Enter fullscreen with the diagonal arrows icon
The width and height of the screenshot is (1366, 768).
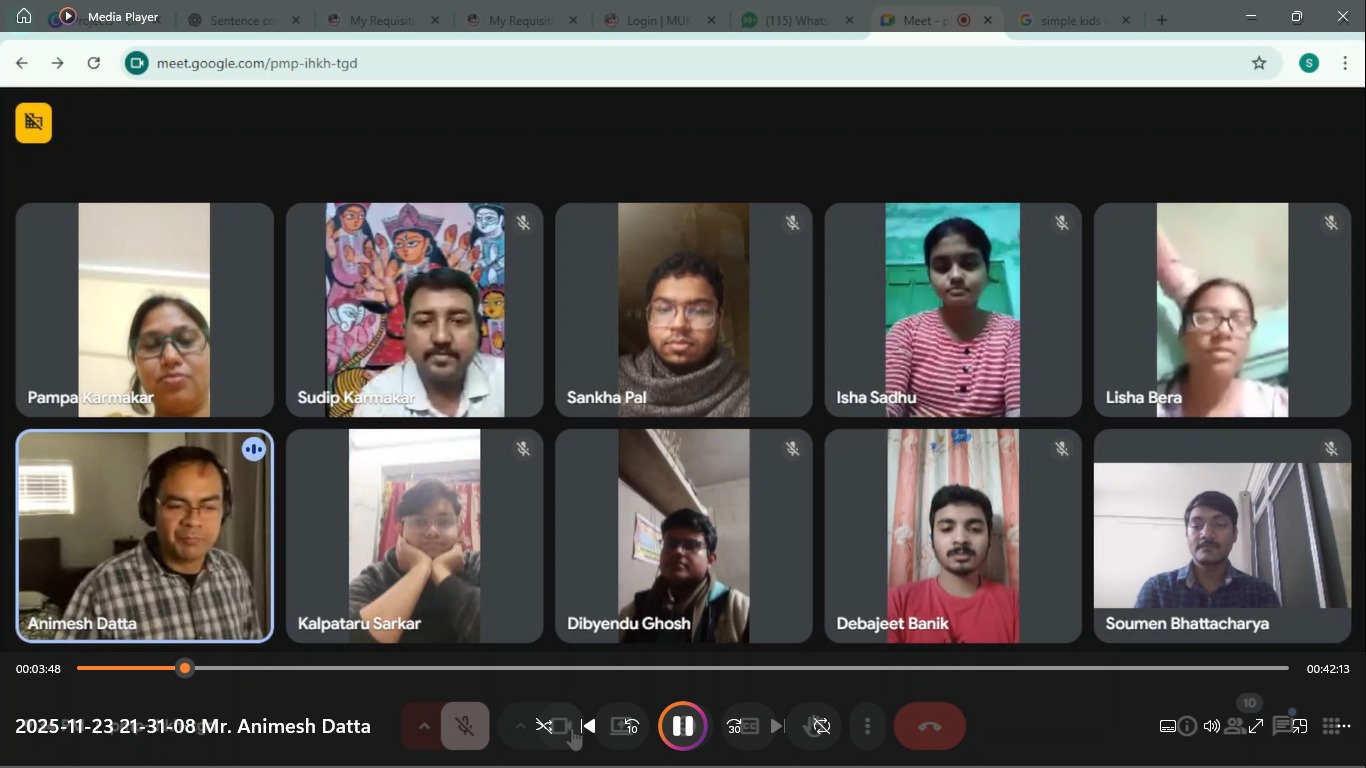tap(1256, 726)
